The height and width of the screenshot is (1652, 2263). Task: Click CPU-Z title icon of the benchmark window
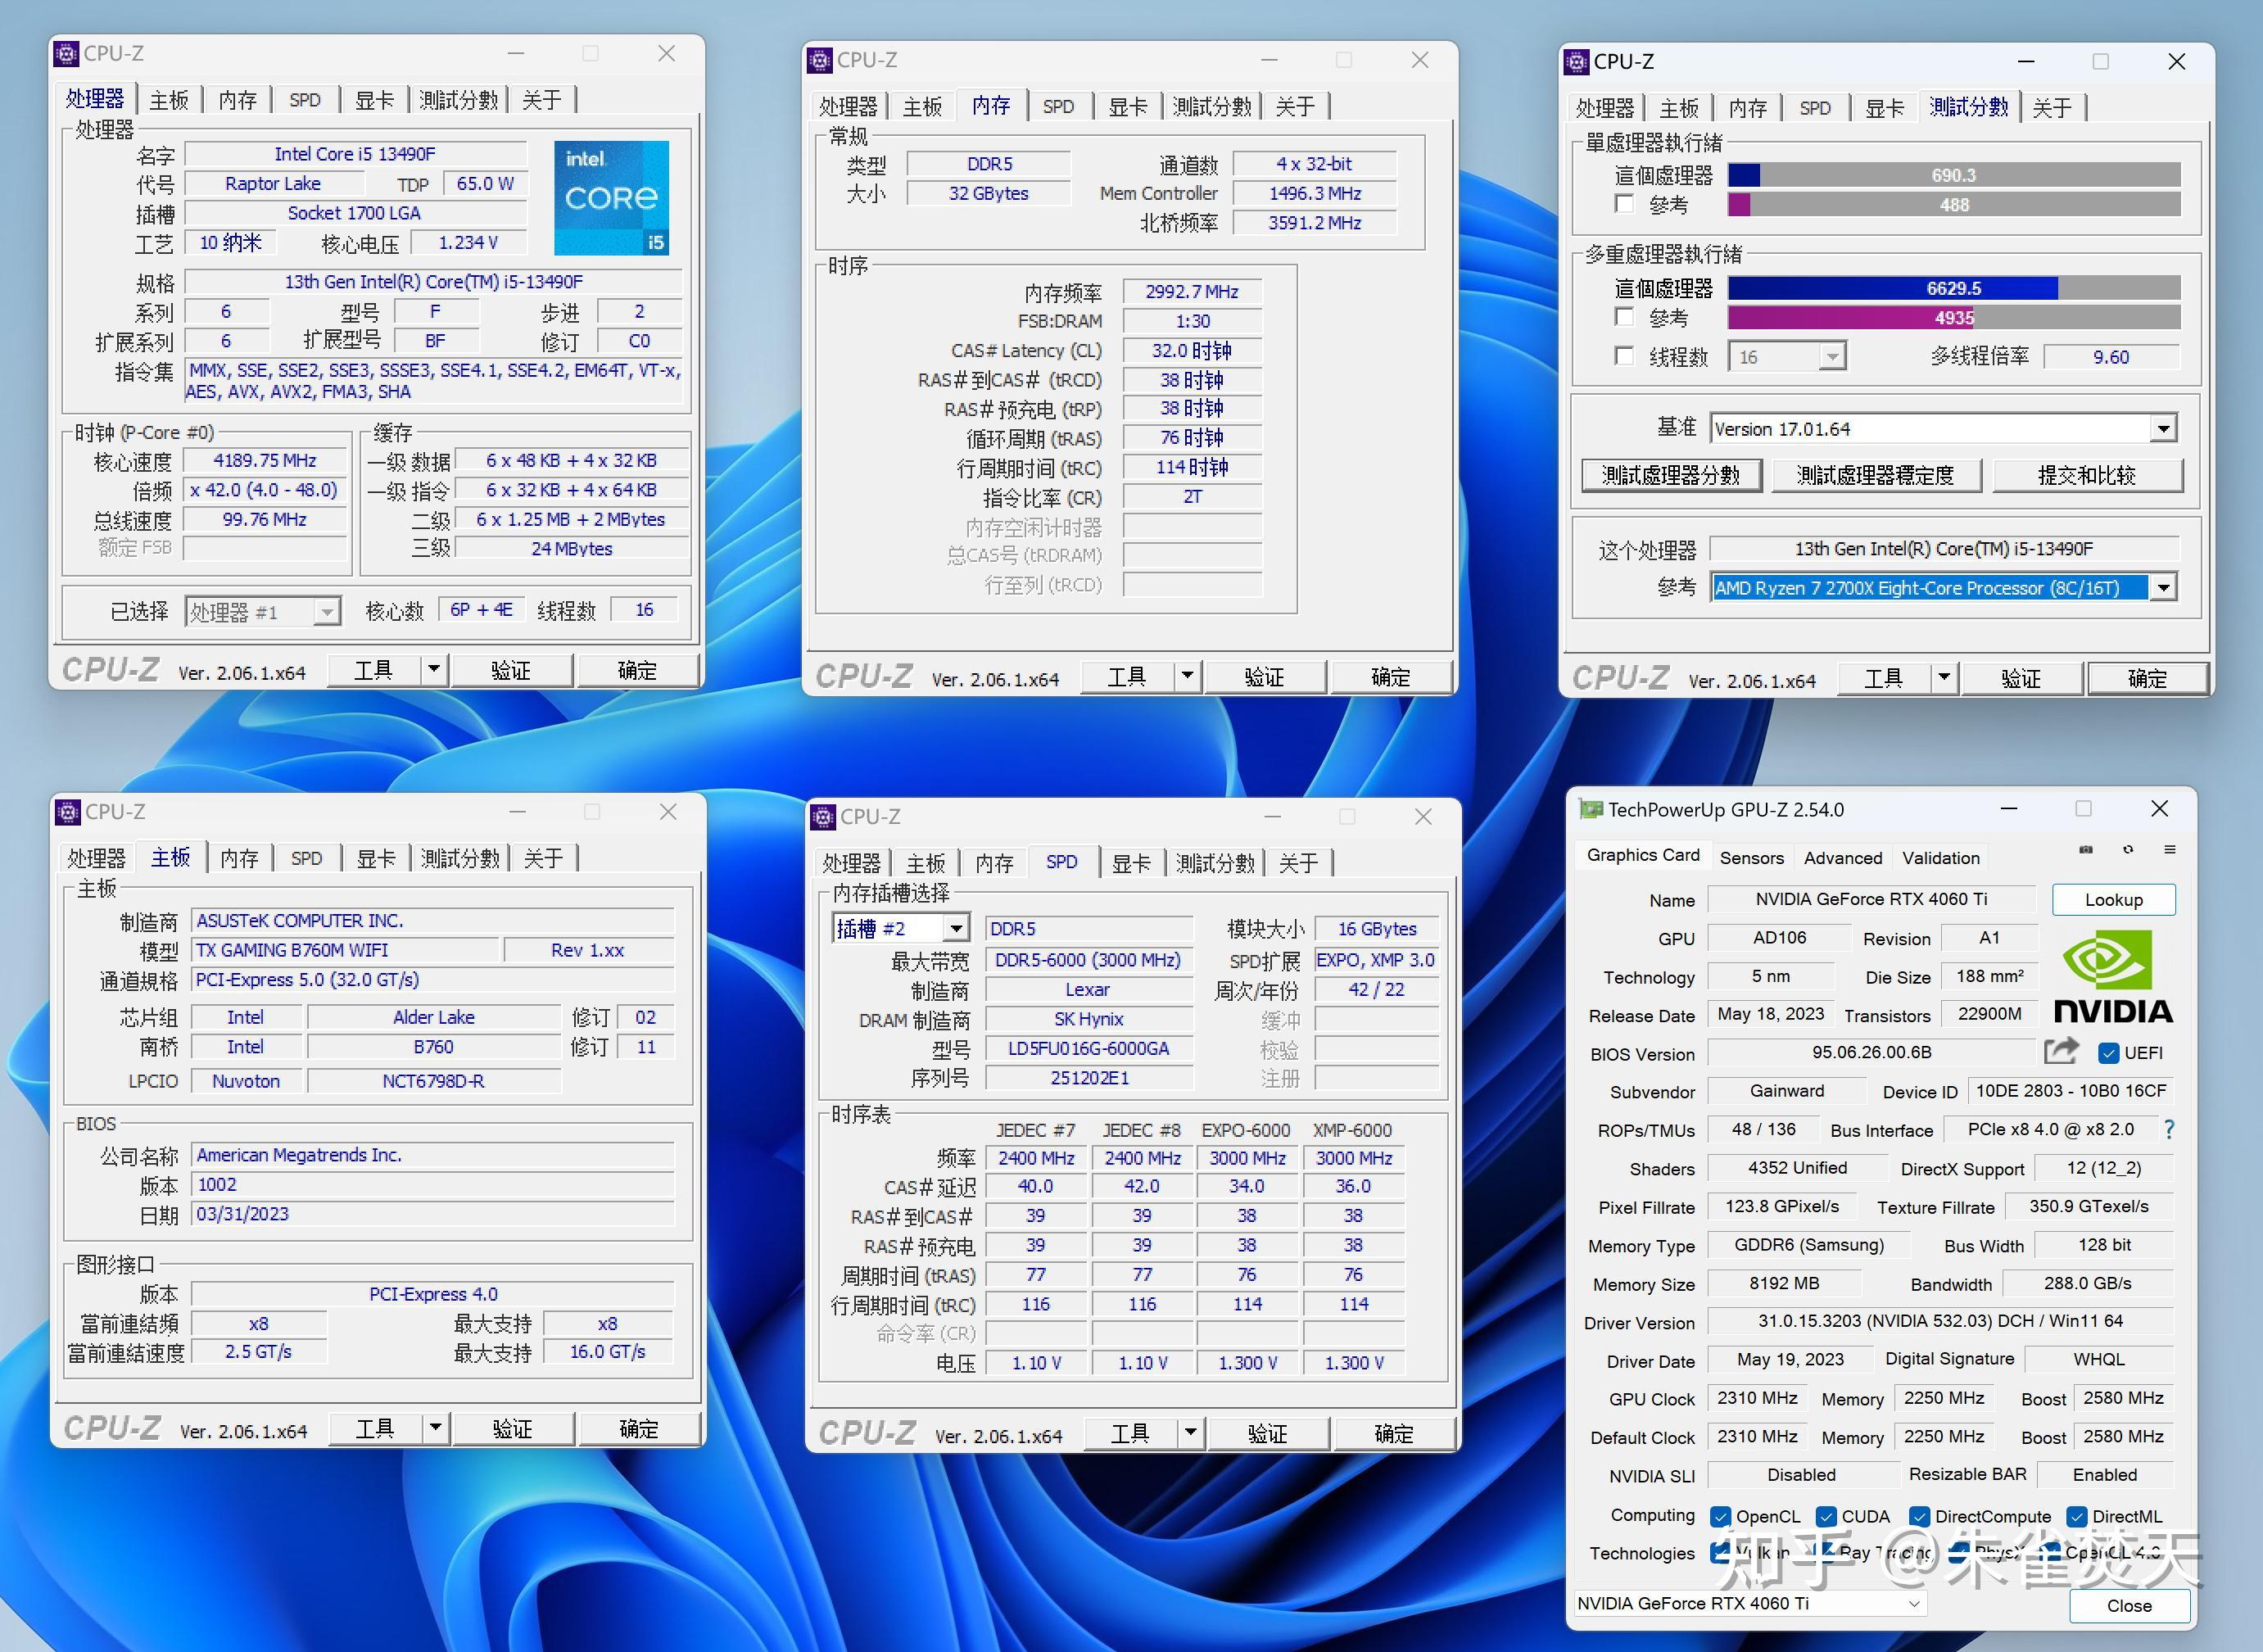pos(1577,62)
